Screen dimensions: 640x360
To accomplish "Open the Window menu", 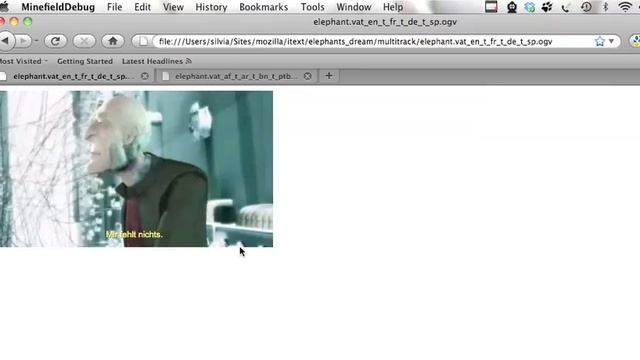I will [353, 7].
